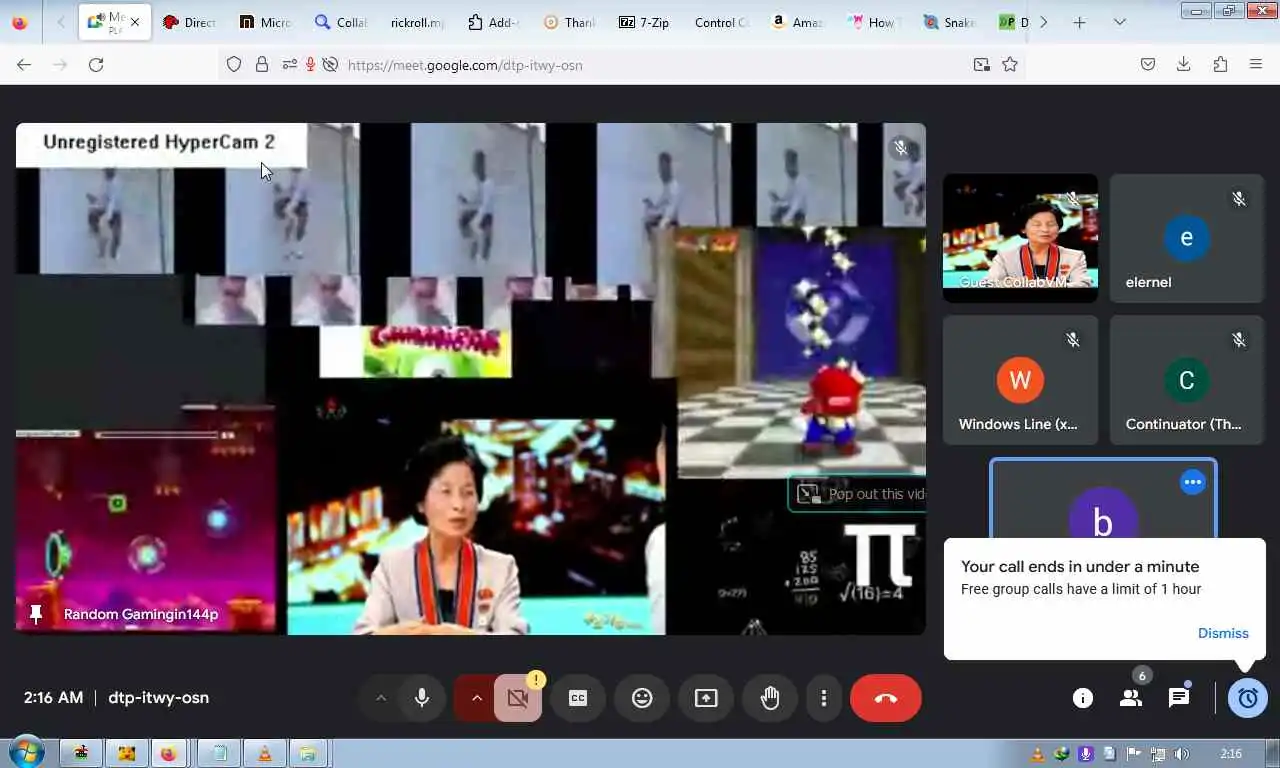
Task: Click the pin icon on Random Gamingin144p
Action: pos(37,614)
